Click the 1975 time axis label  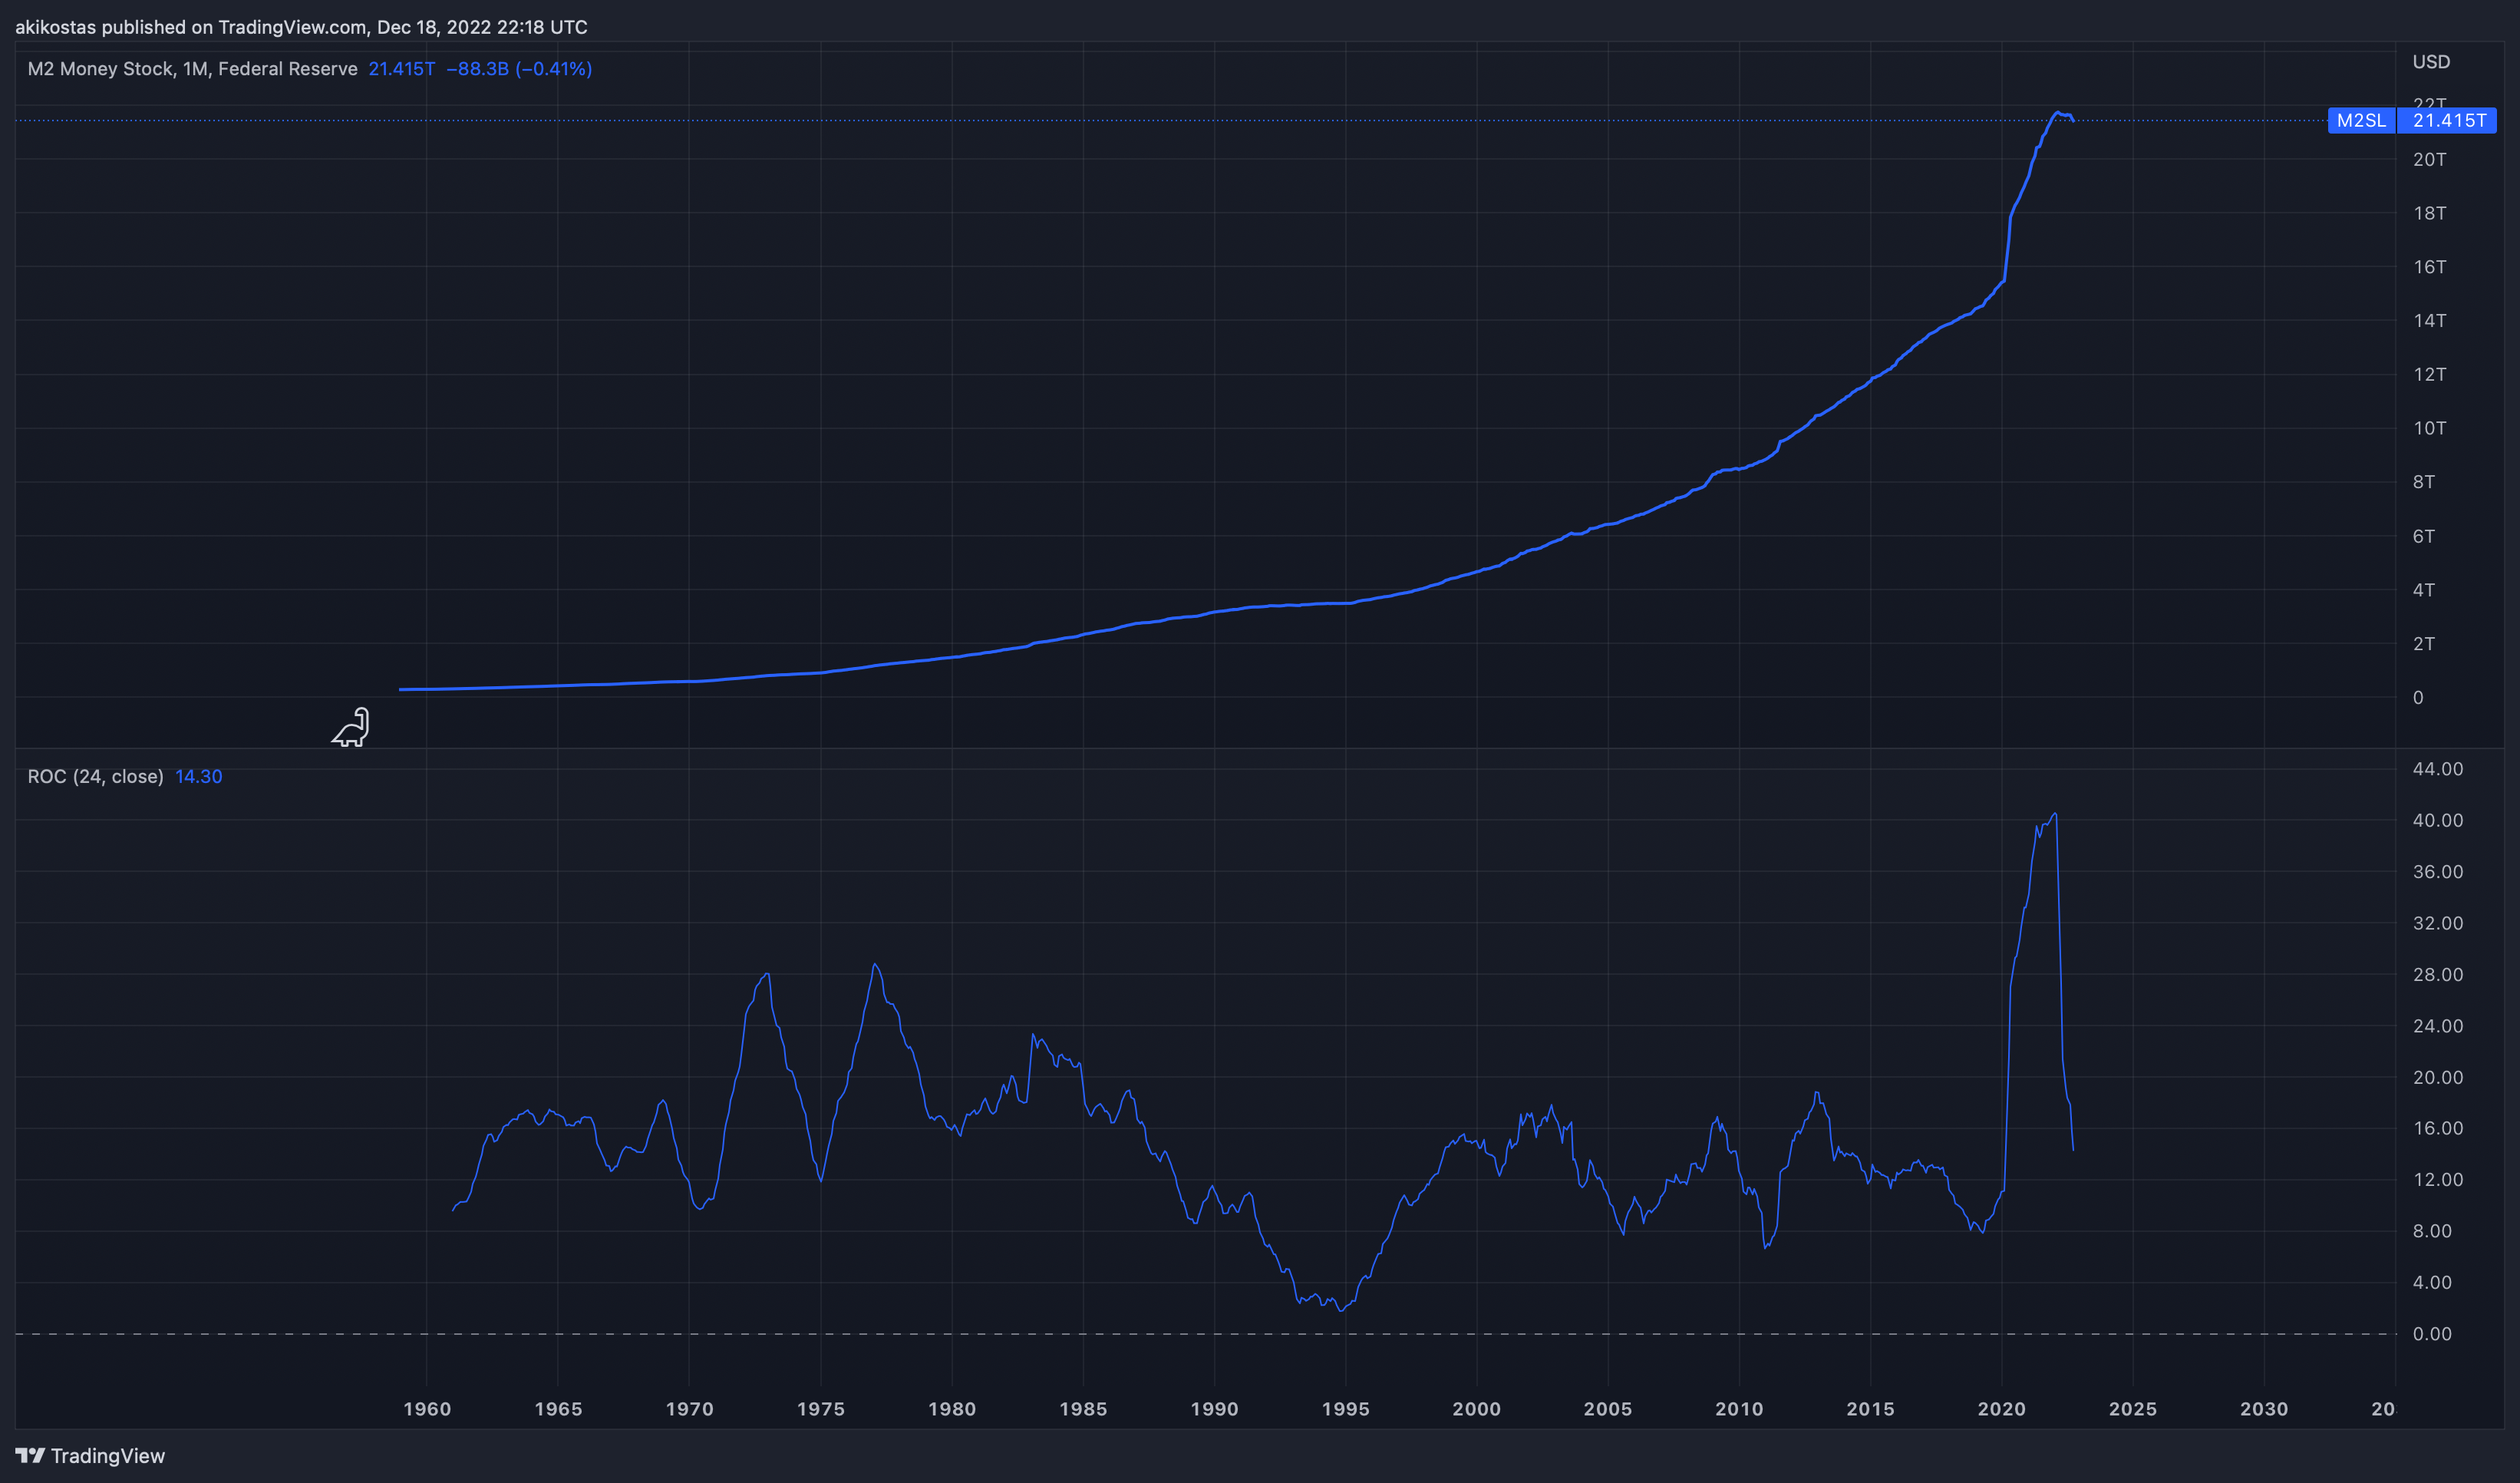pyautogui.click(x=821, y=1409)
